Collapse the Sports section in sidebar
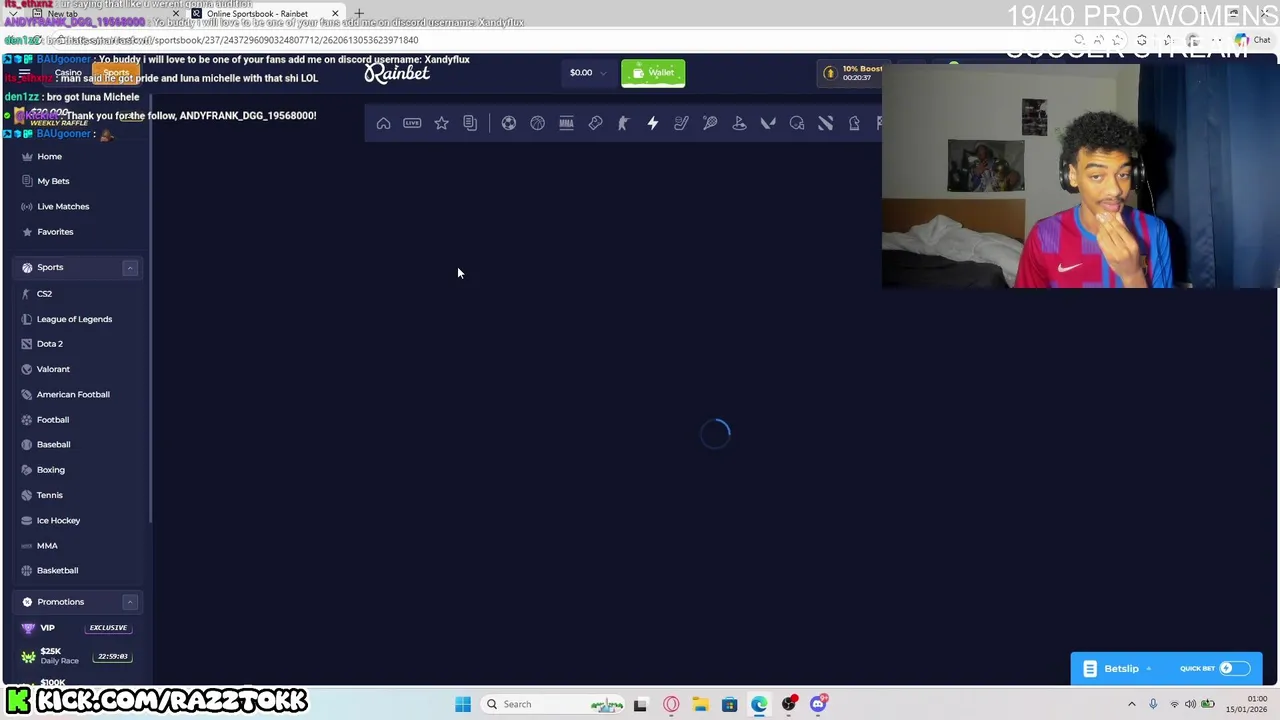Image resolution: width=1280 pixels, height=720 pixels. [130, 267]
